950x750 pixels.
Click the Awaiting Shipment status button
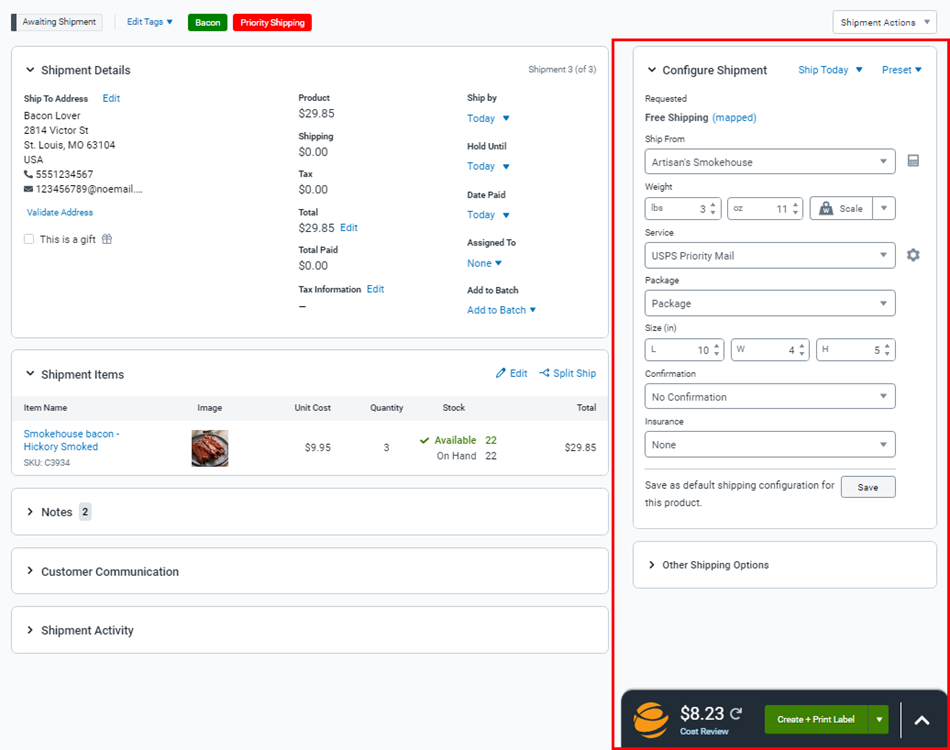pyautogui.click(x=59, y=22)
